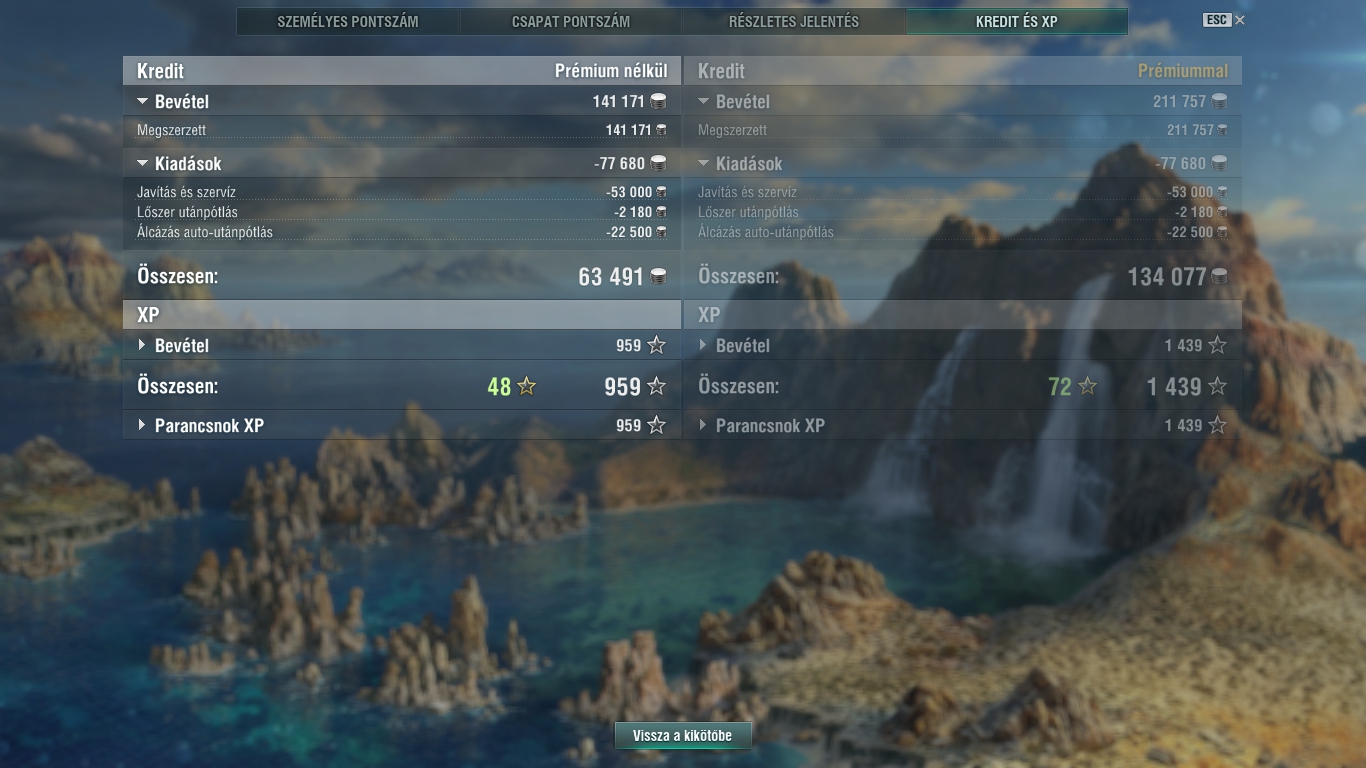Image resolution: width=1366 pixels, height=768 pixels.
Task: Click the coin icon next to 63 491 total
Action: coord(658,277)
